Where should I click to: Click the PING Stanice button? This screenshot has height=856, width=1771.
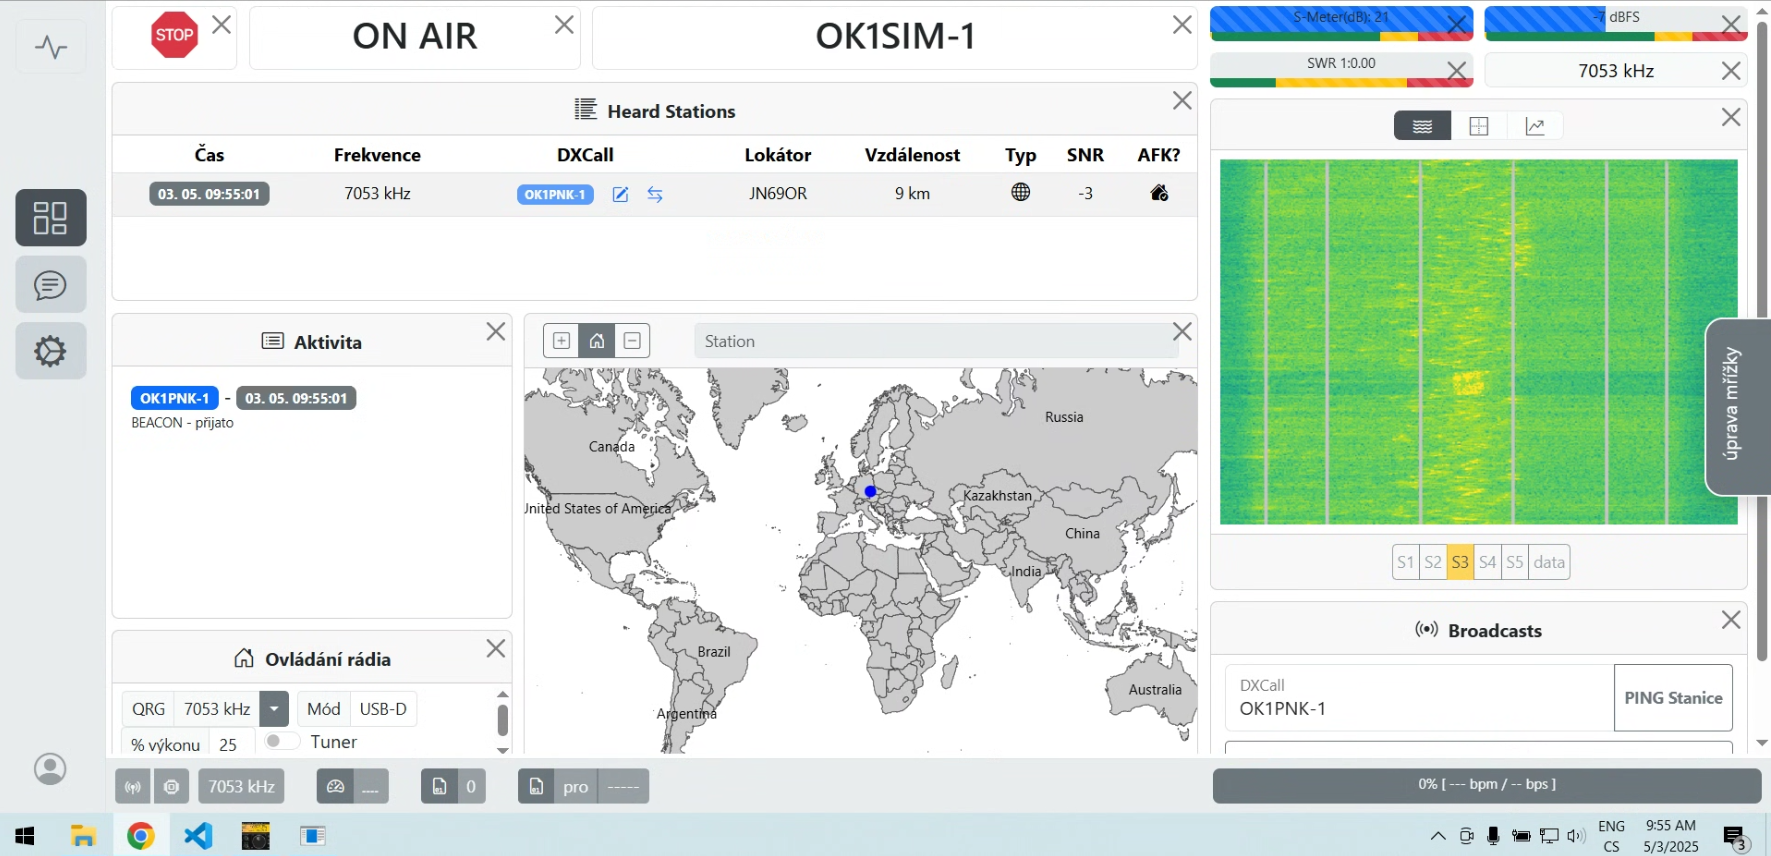coord(1673,698)
